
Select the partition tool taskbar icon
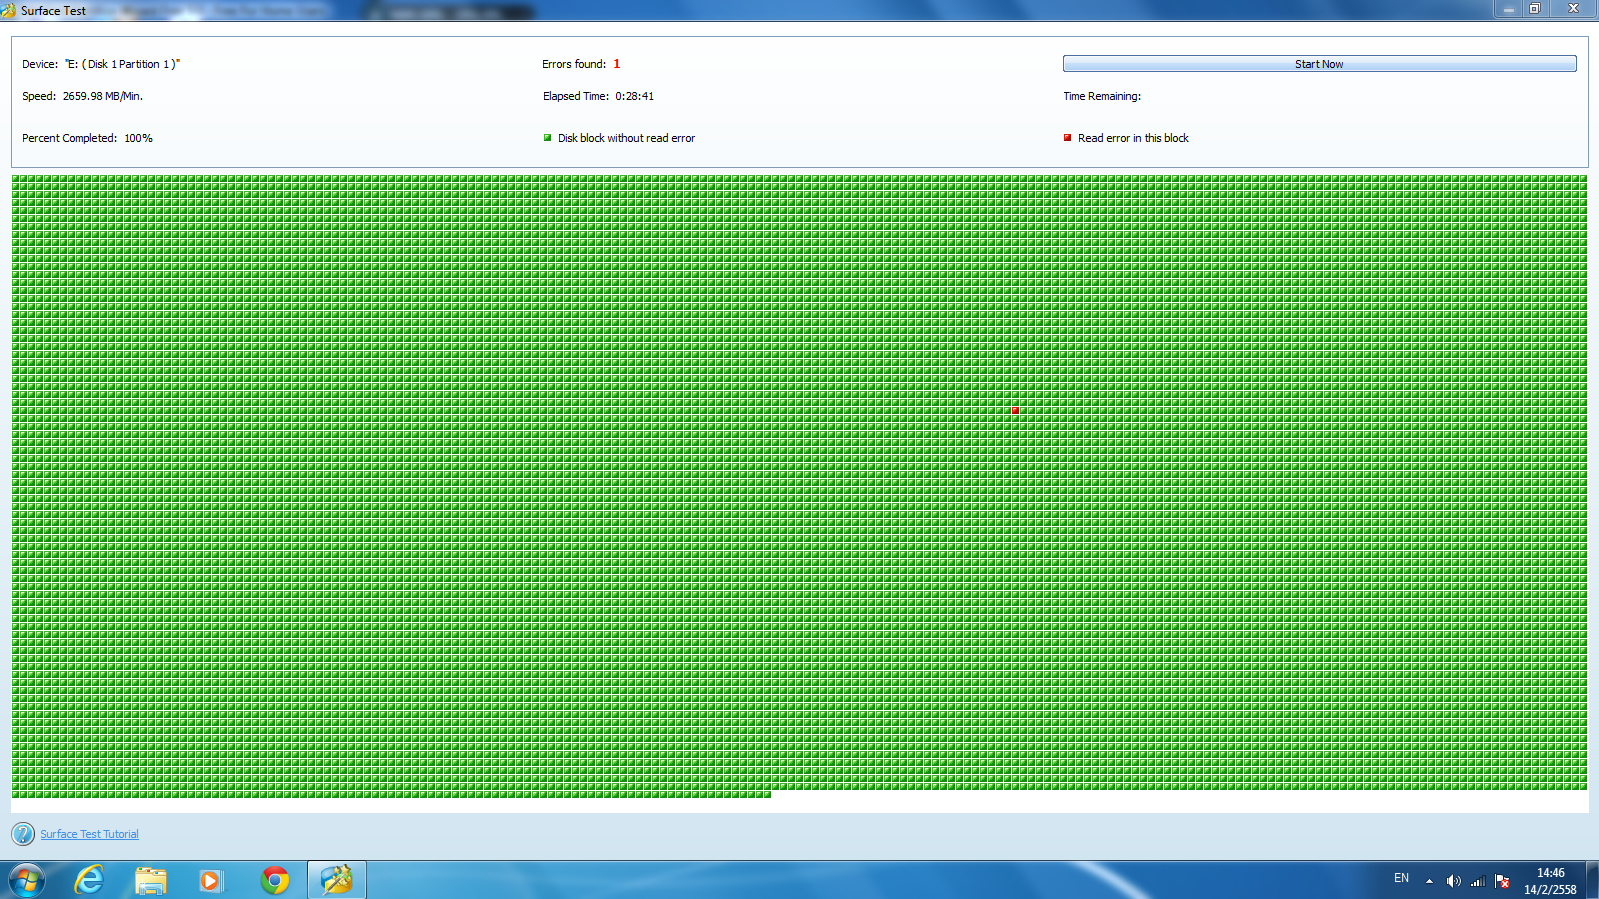click(x=337, y=880)
